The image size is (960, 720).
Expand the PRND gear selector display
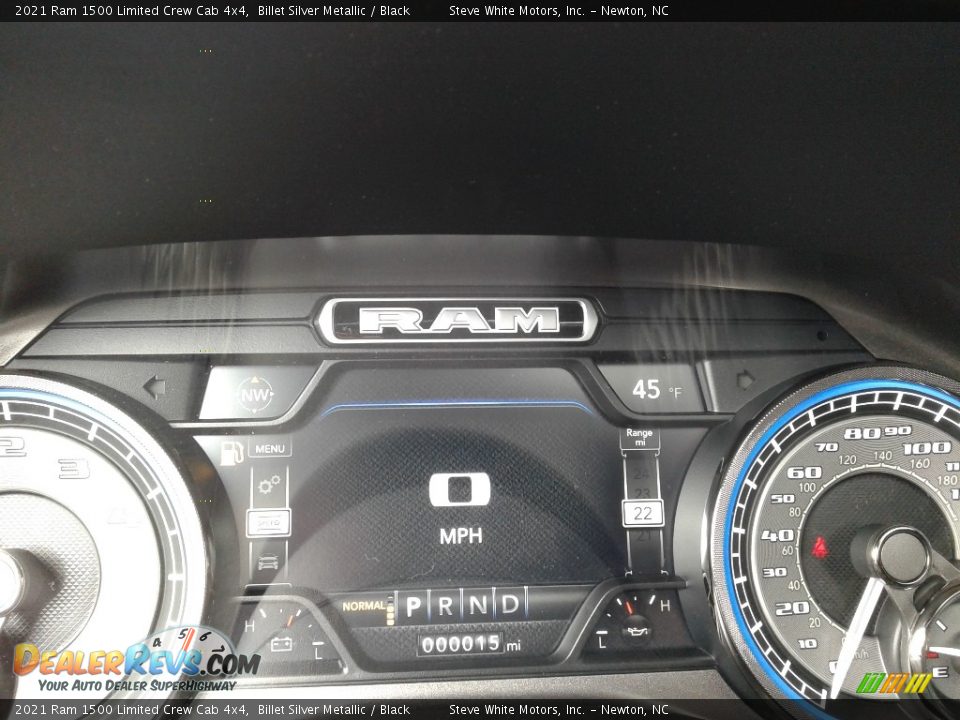pyautogui.click(x=466, y=604)
